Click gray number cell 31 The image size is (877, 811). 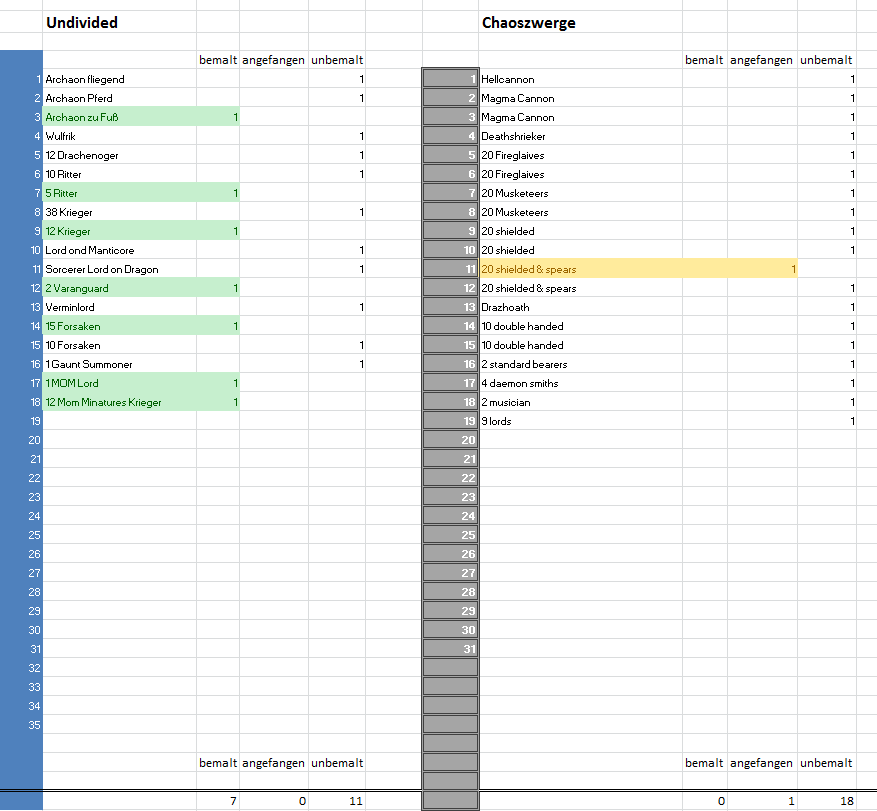tap(450, 649)
